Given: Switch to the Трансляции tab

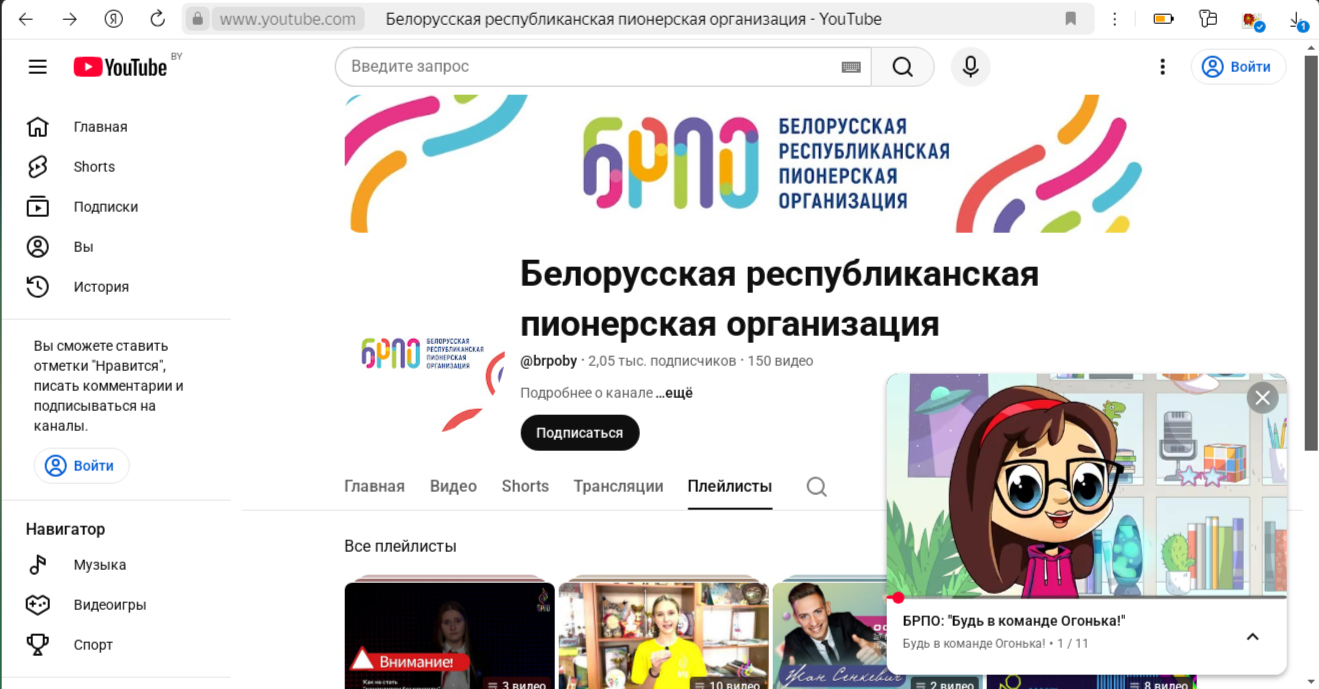Looking at the screenshot, I should coord(618,487).
